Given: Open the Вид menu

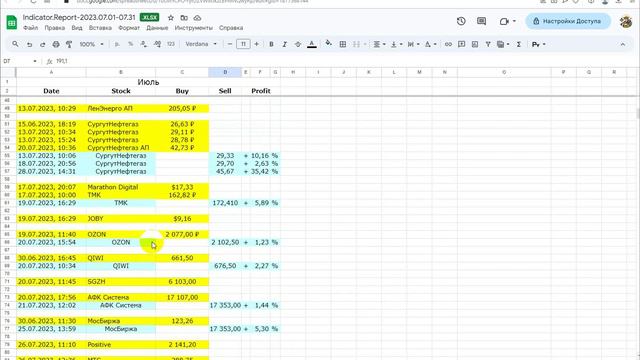Looking at the screenshot, I should [77, 28].
